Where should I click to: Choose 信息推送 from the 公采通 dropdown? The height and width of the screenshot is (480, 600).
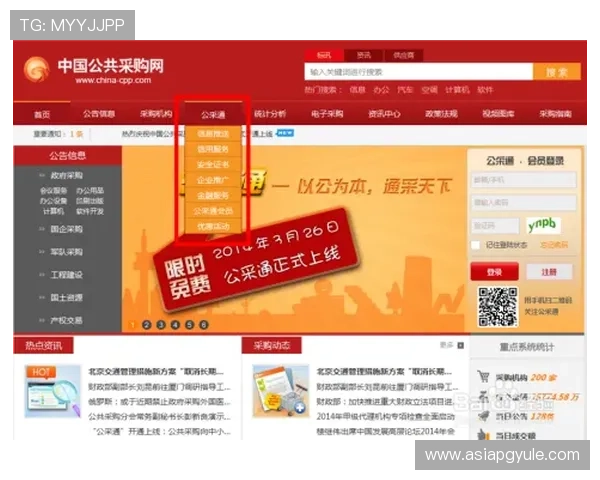(x=213, y=134)
